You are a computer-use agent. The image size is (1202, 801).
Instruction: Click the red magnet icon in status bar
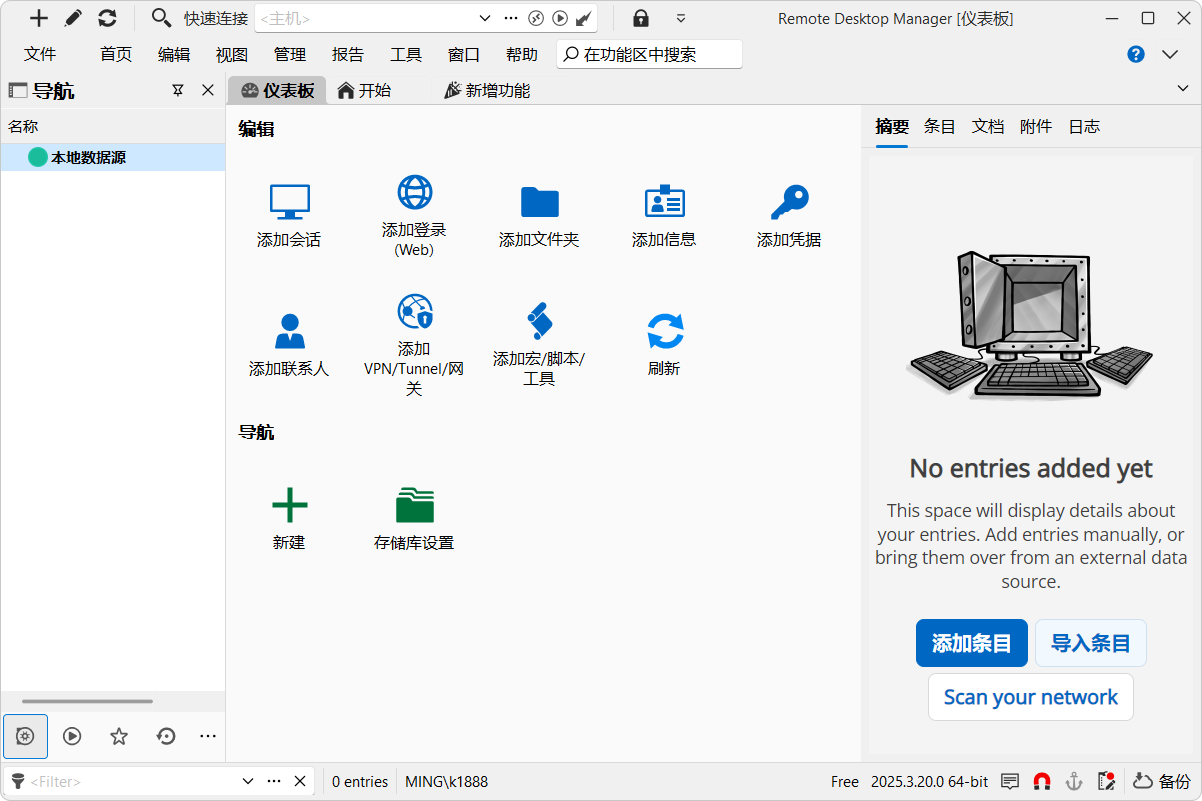tap(1042, 781)
